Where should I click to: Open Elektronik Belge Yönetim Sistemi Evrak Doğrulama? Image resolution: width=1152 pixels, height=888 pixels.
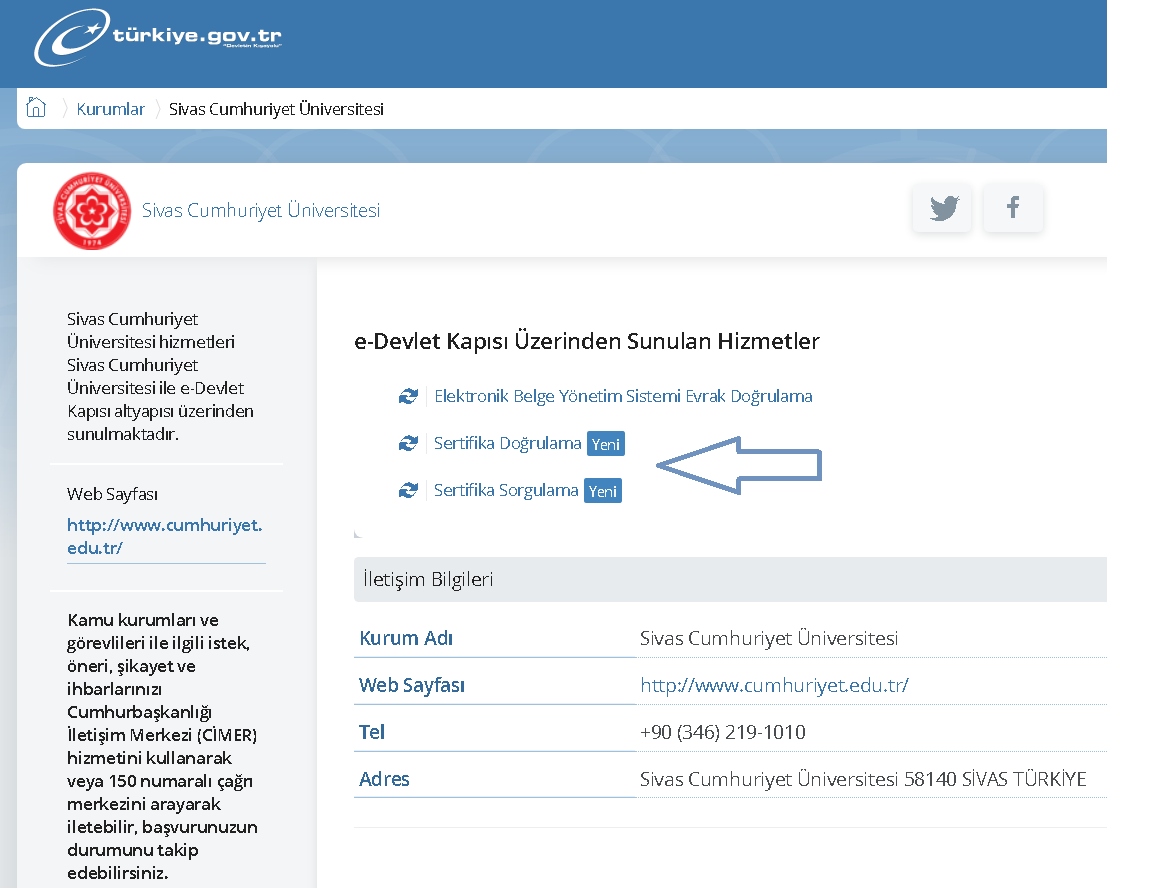coord(623,397)
